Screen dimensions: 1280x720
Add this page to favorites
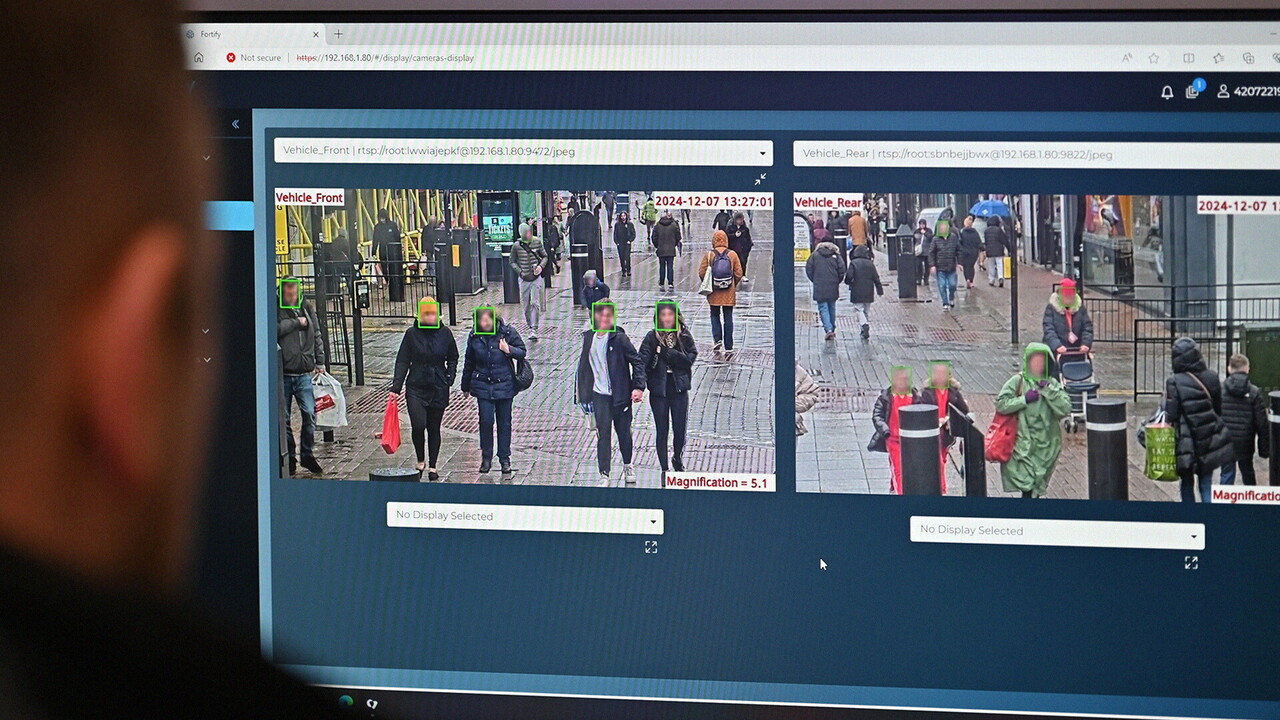(1154, 59)
